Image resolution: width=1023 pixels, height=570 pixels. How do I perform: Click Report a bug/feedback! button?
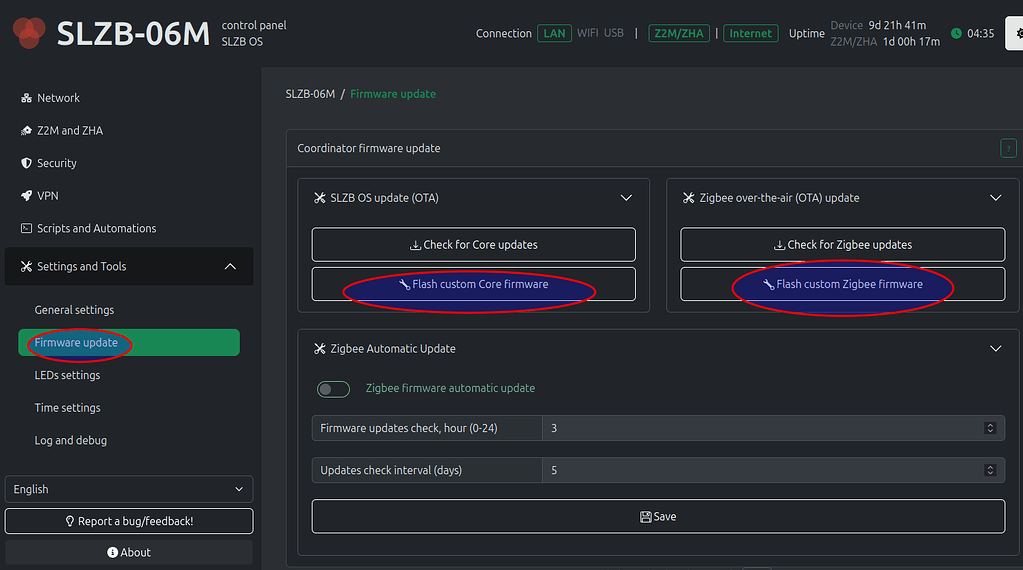tap(129, 521)
